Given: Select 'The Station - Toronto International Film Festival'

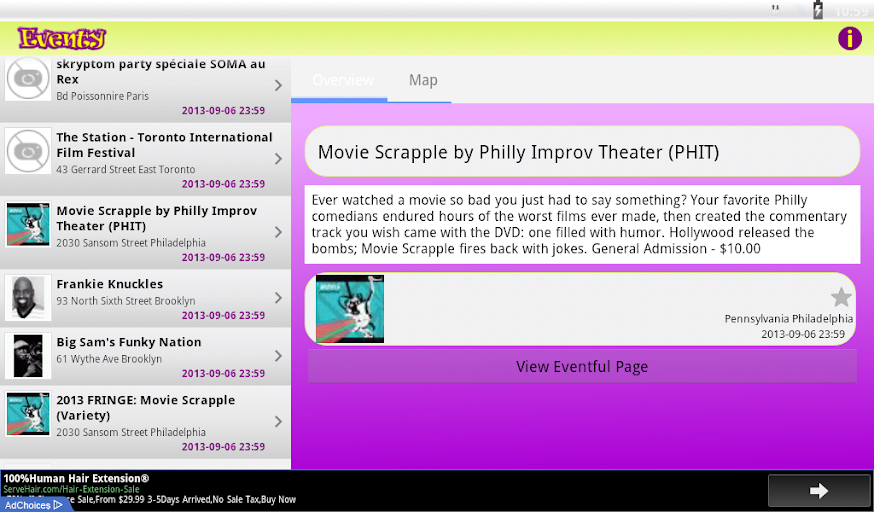Looking at the screenshot, I should pyautogui.click(x=164, y=145).
